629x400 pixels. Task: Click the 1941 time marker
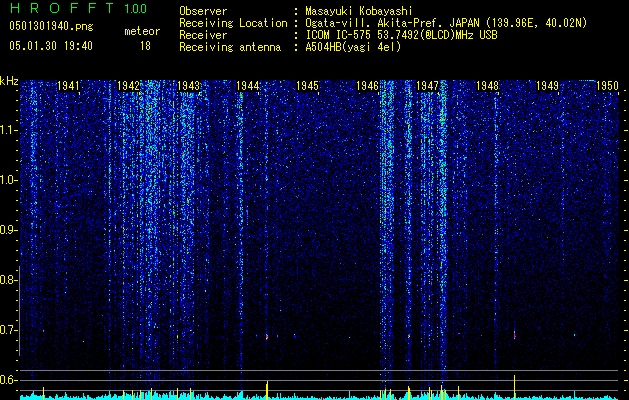(69, 85)
